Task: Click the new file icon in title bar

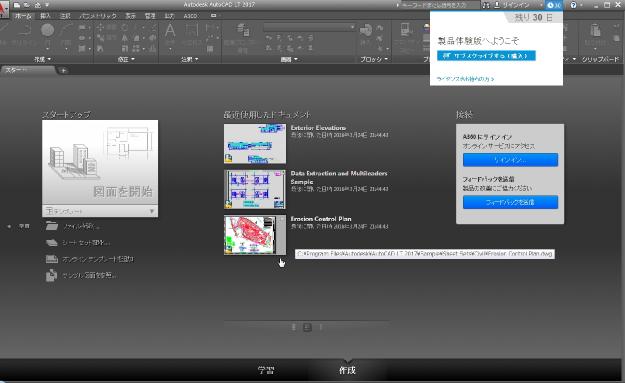Action: [x=17, y=5]
